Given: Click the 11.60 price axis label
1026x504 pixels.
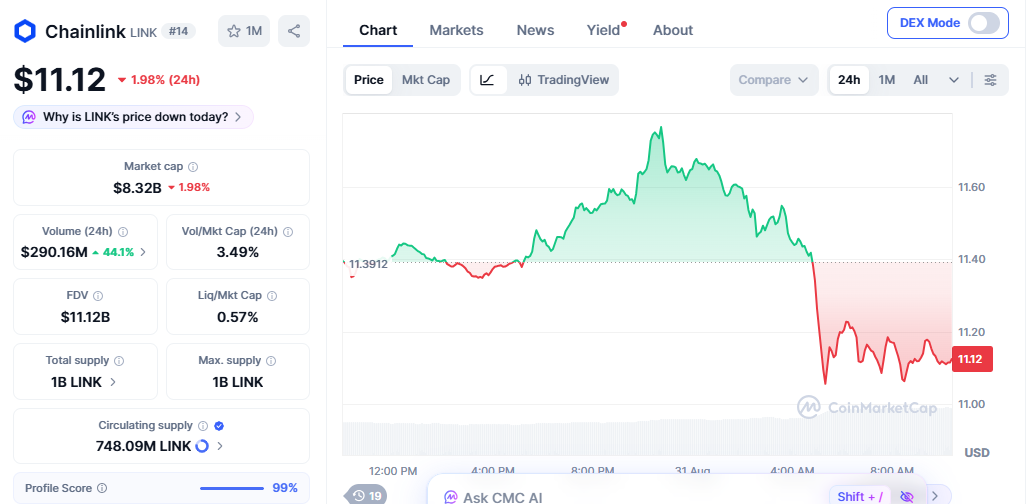Looking at the screenshot, I should pyautogui.click(x=972, y=187).
